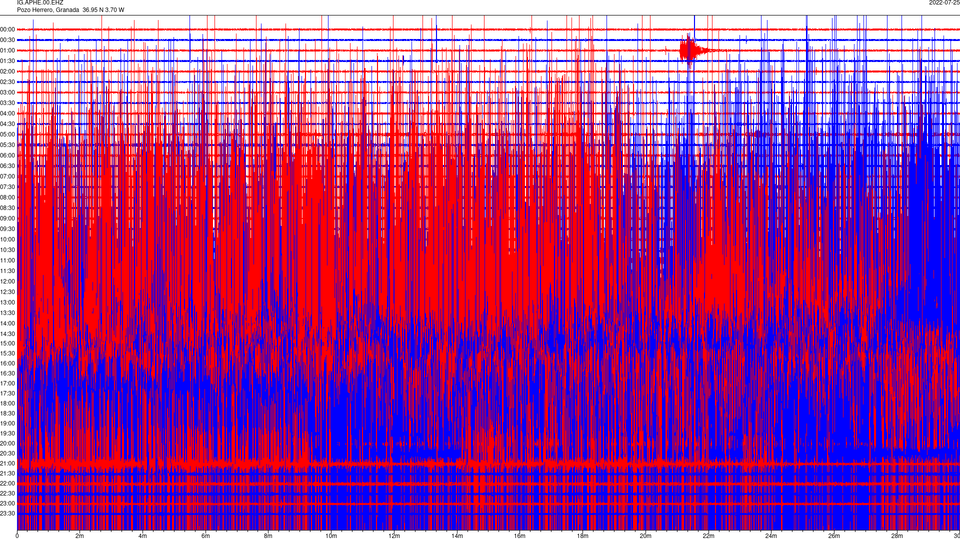Click the '10m' tick label on x-axis
The height and width of the screenshot is (540, 960).
tap(331, 536)
